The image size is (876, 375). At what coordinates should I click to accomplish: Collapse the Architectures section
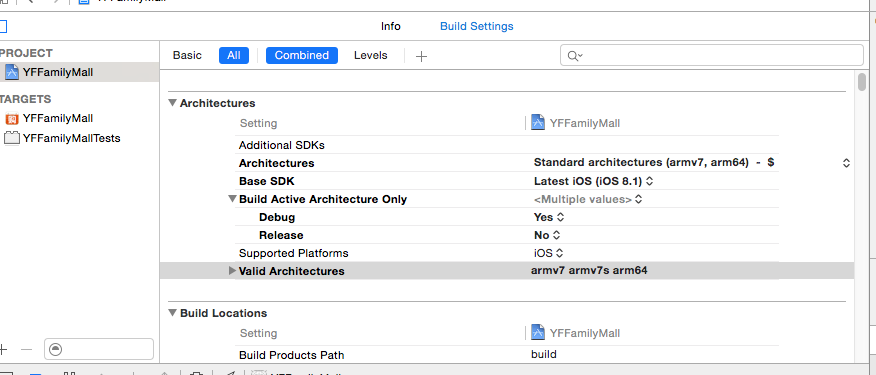pyautogui.click(x=173, y=103)
